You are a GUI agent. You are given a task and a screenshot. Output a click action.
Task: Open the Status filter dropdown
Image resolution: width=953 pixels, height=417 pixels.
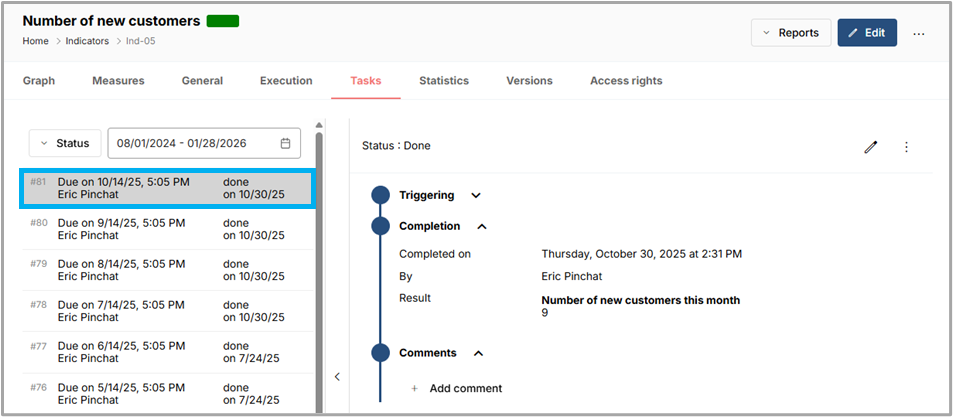65,143
